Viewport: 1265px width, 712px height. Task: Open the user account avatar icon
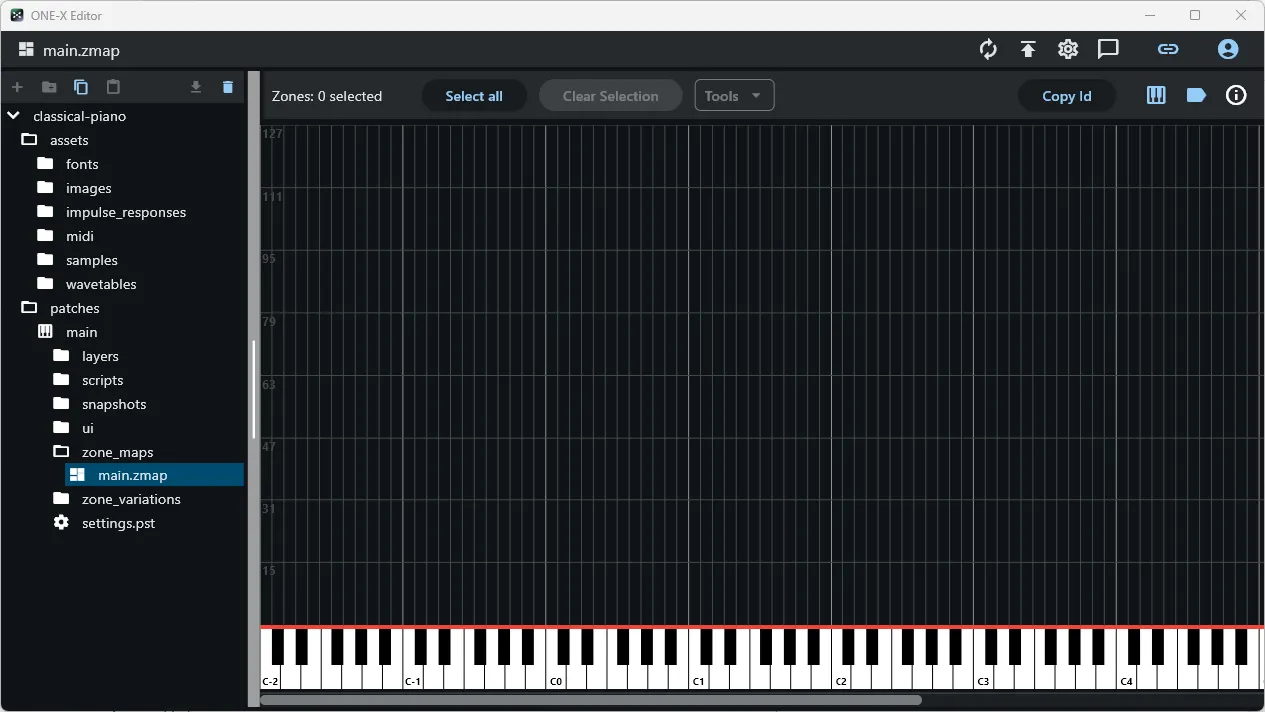pyautogui.click(x=1228, y=49)
